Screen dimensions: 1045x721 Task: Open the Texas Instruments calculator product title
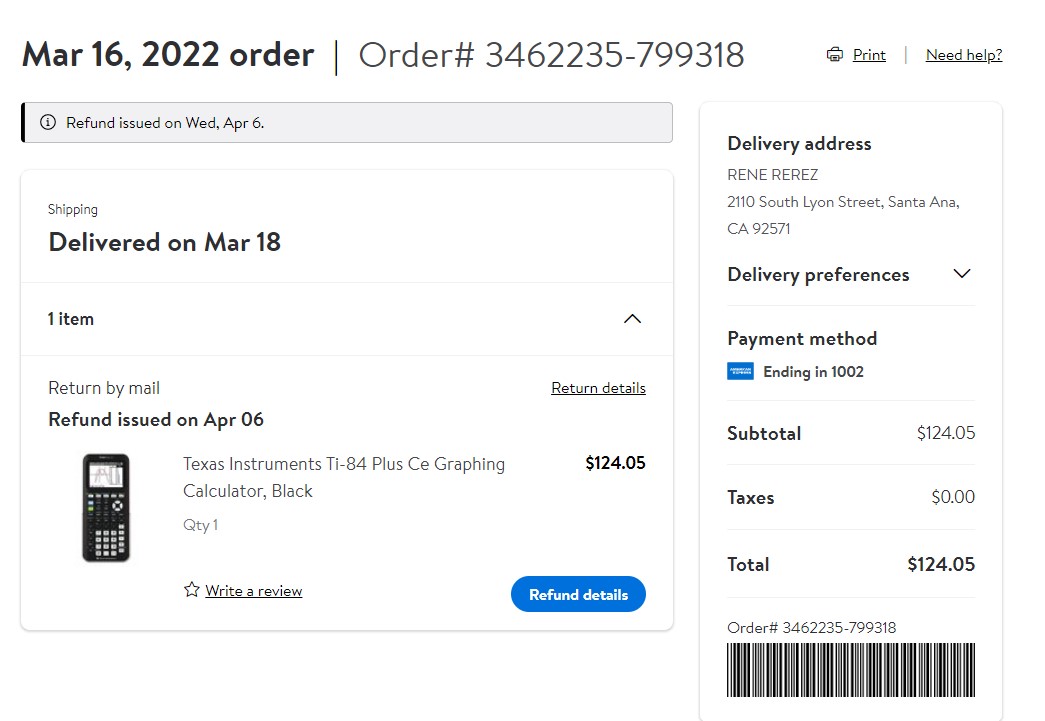344,477
